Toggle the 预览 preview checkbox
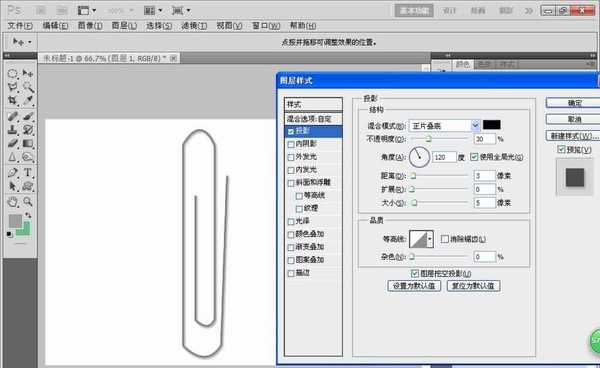Viewport: 600px width, 368px height. pos(561,149)
